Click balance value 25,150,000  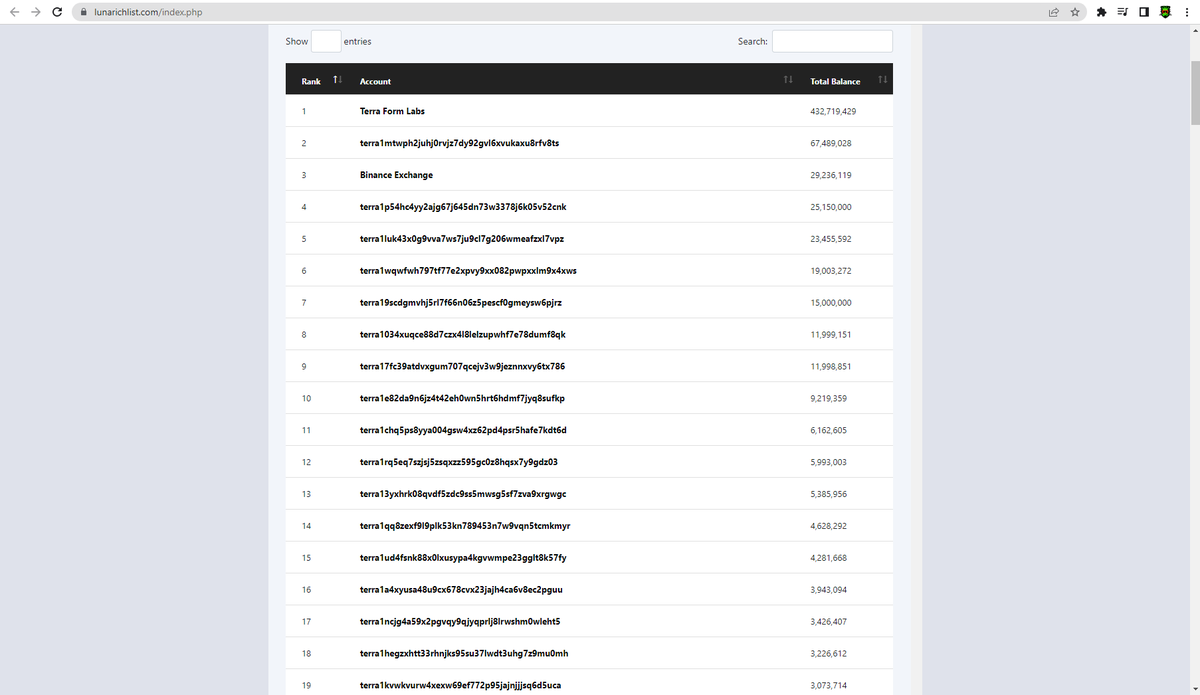point(831,207)
